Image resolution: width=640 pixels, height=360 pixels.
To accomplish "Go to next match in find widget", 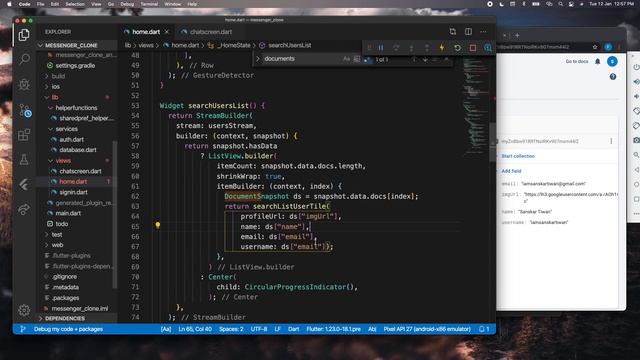I will coord(425,59).
